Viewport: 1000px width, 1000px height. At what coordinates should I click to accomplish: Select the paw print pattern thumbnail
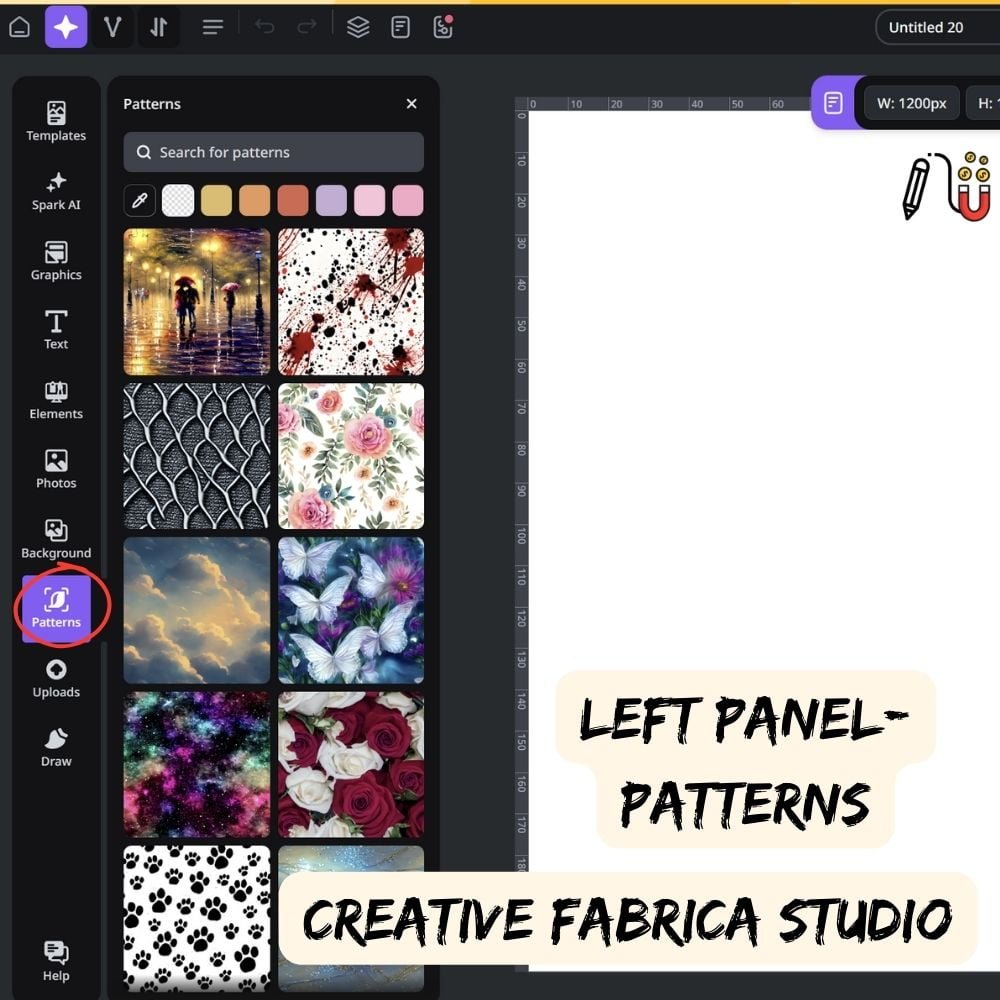[x=196, y=918]
